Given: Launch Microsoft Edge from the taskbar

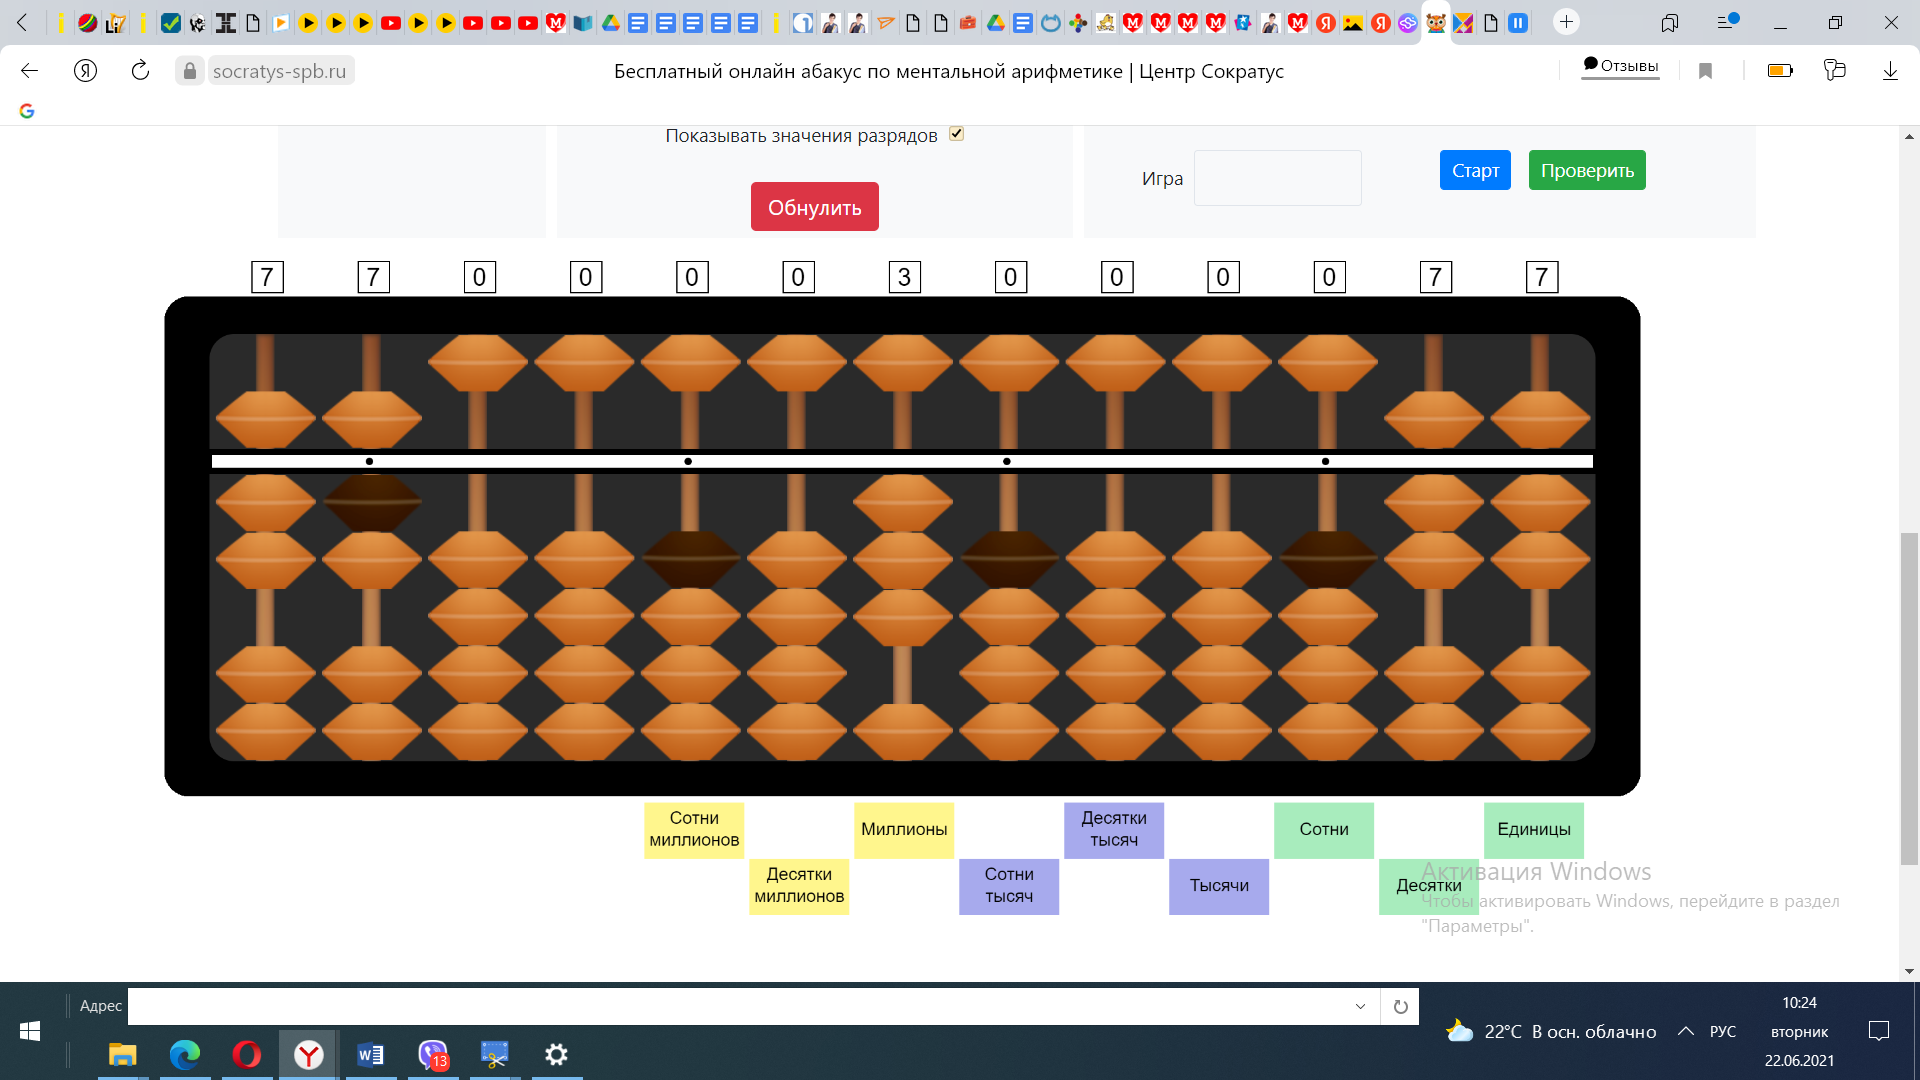Looking at the screenshot, I should (185, 1055).
